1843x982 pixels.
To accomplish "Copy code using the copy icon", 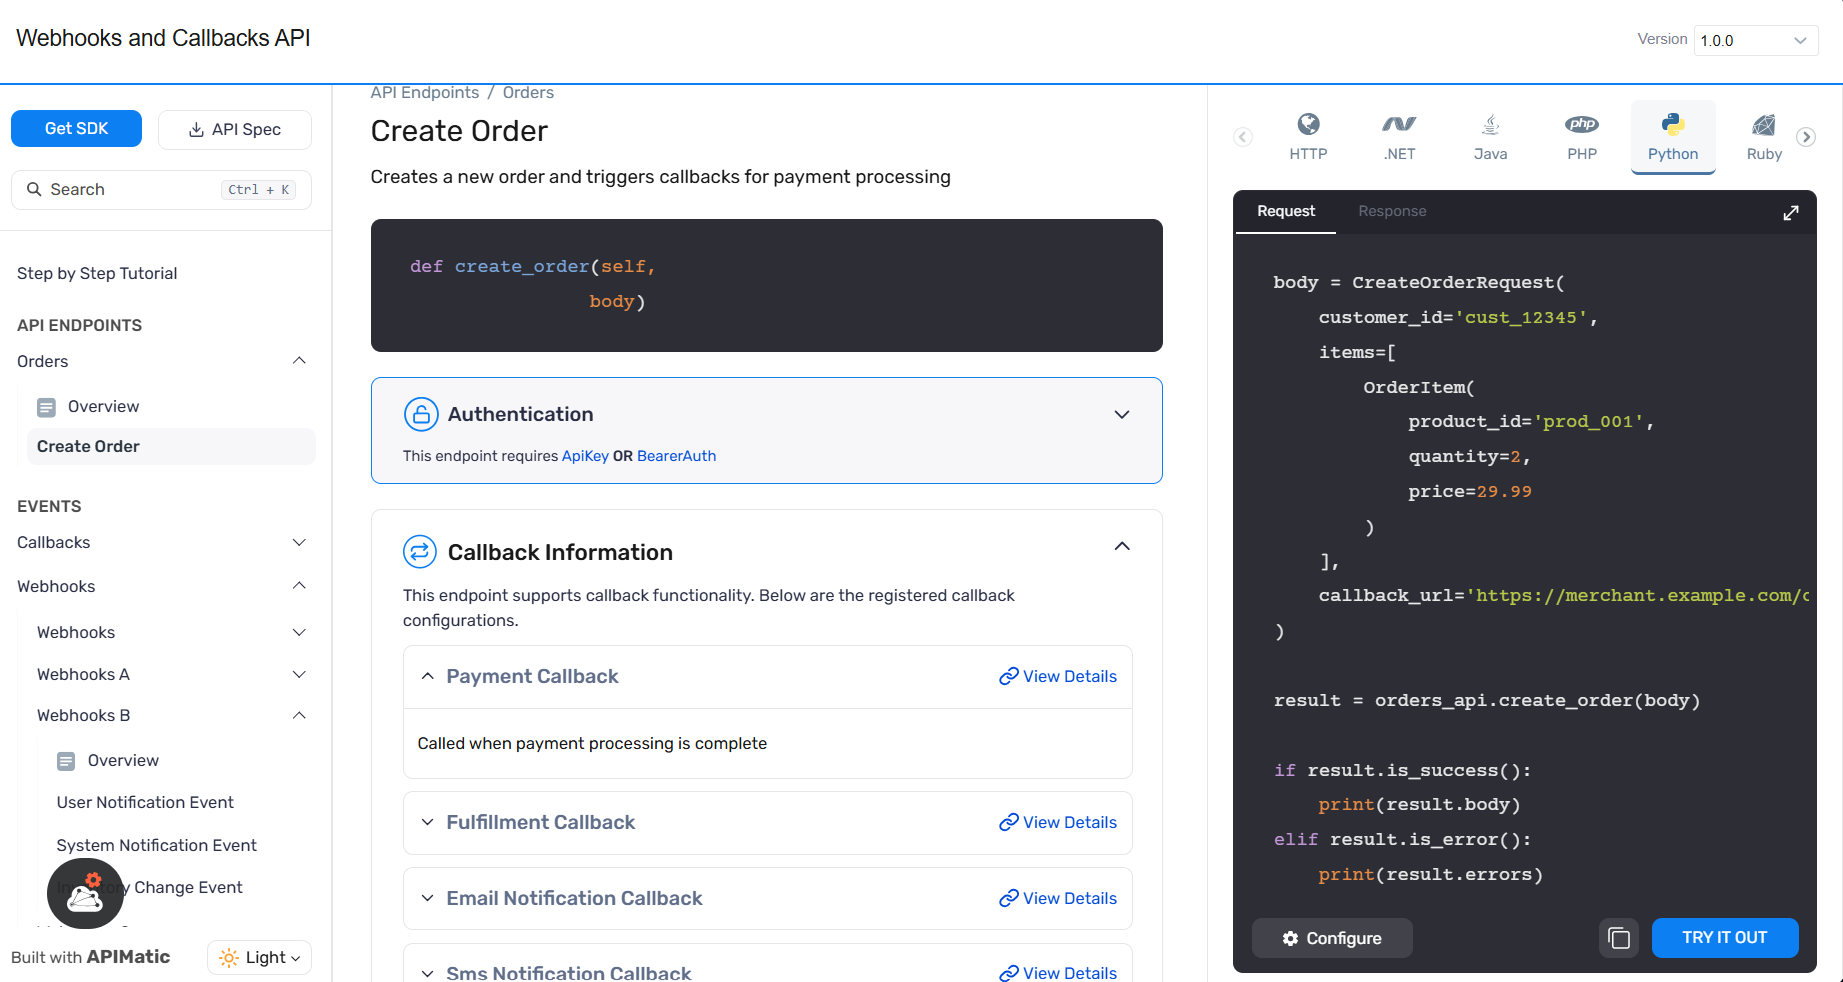I will pos(1618,938).
